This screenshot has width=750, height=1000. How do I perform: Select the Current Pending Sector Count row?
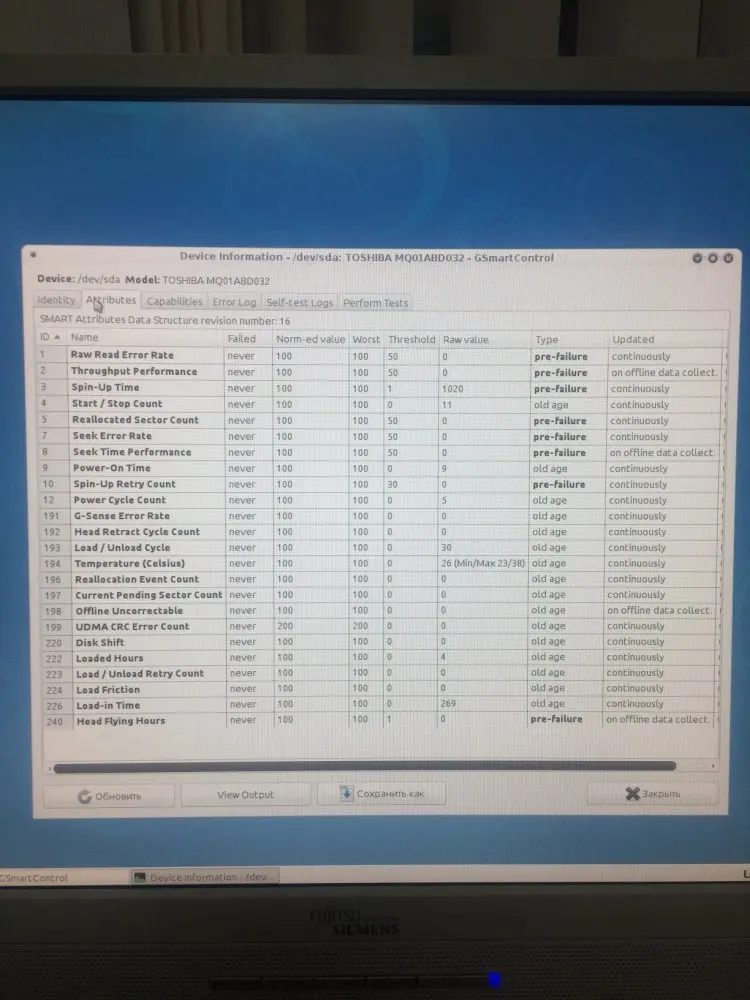(x=380, y=595)
